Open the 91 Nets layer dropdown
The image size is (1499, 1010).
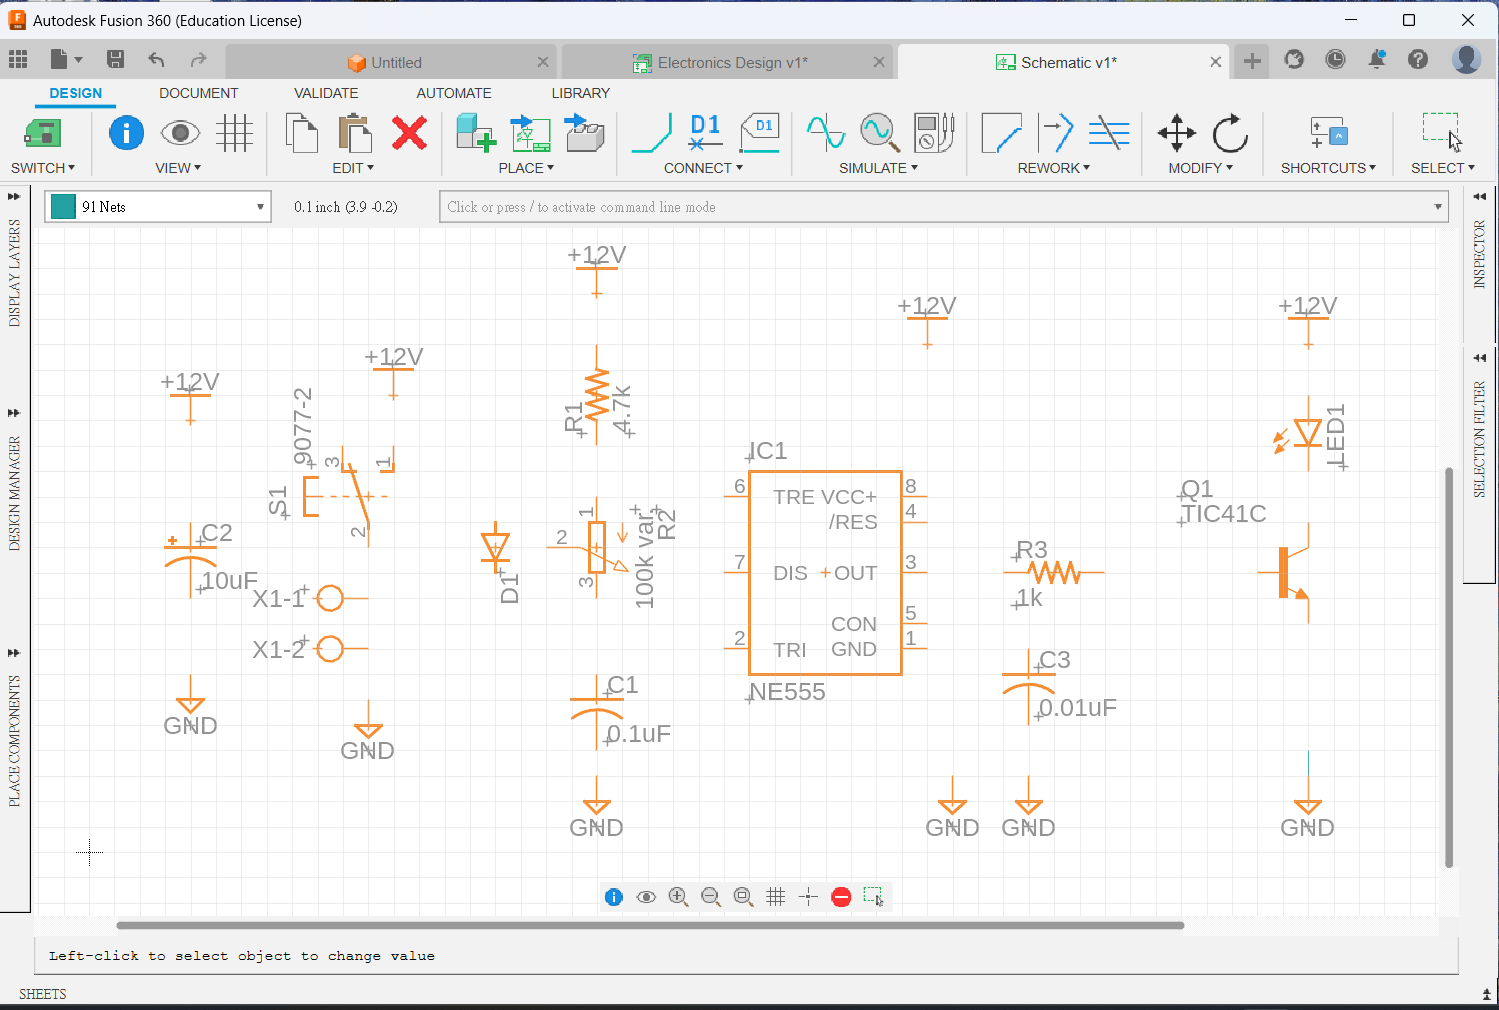coord(259,207)
